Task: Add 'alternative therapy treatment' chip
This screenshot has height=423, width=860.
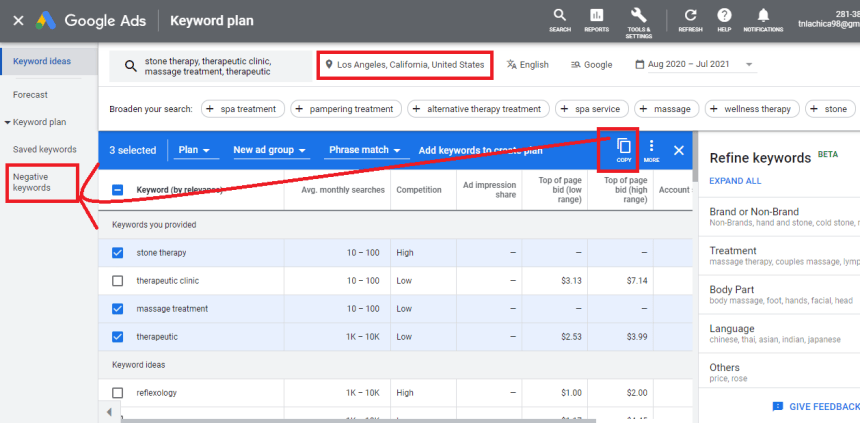Action: coord(478,109)
